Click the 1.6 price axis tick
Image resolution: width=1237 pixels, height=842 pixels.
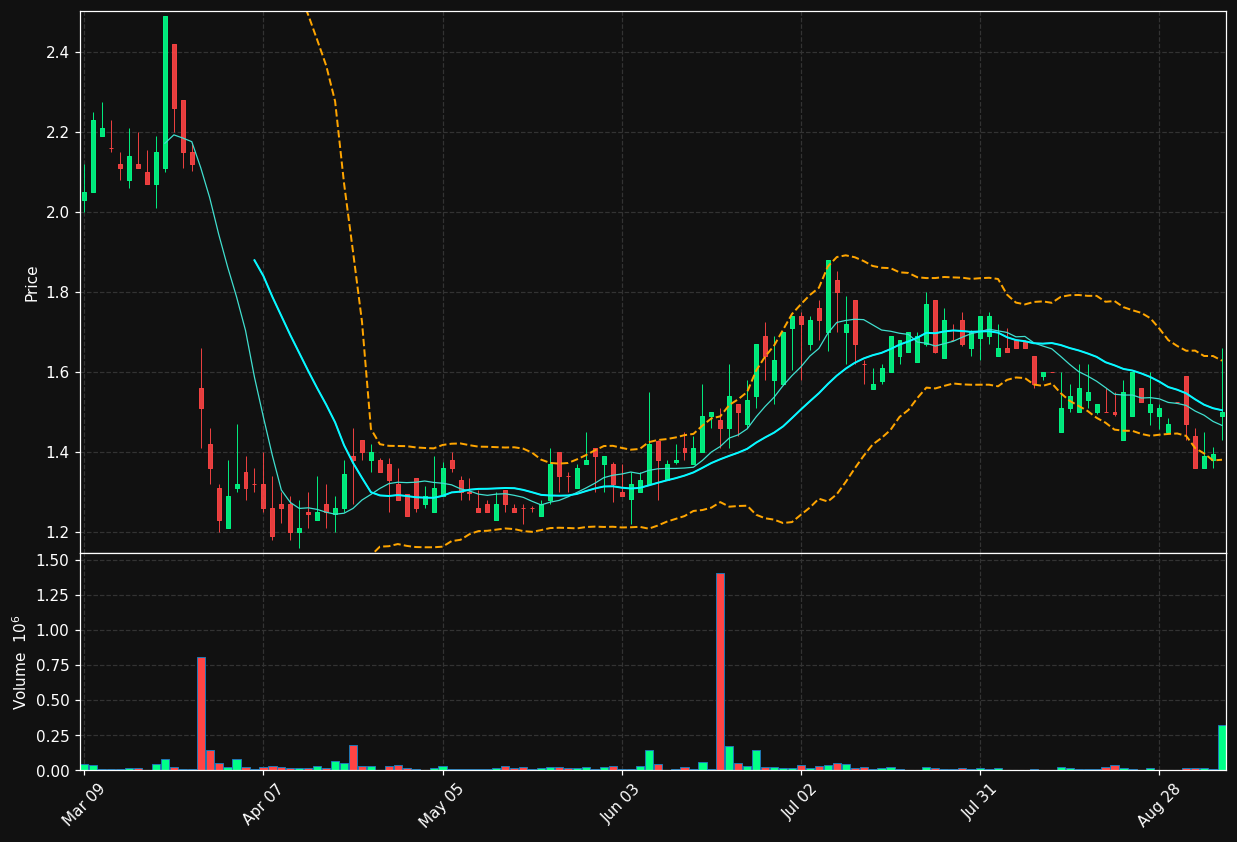point(57,372)
